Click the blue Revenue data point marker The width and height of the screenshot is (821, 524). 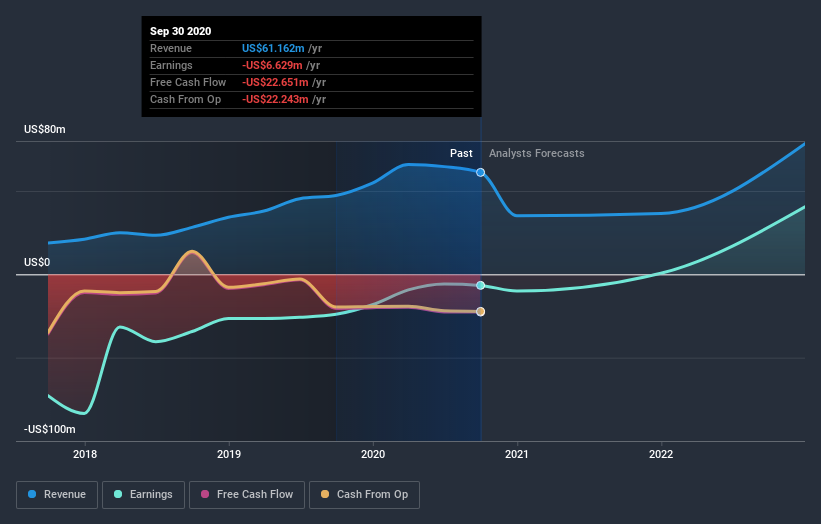pos(480,172)
